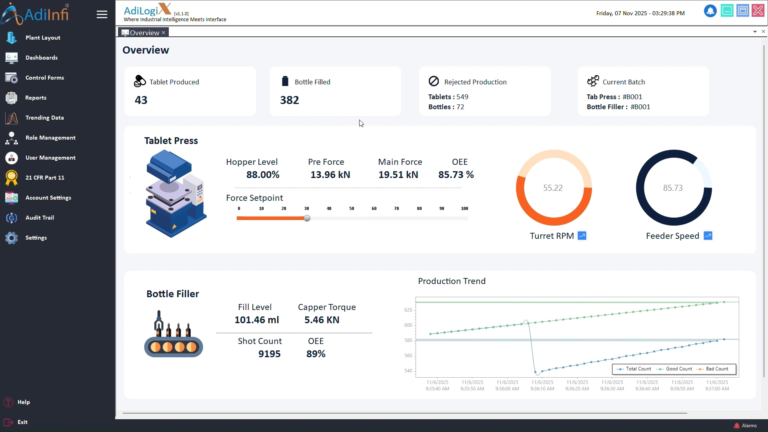Viewport: 768px width, 432px height.
Task: Open User Management menu item
Action: point(50,158)
